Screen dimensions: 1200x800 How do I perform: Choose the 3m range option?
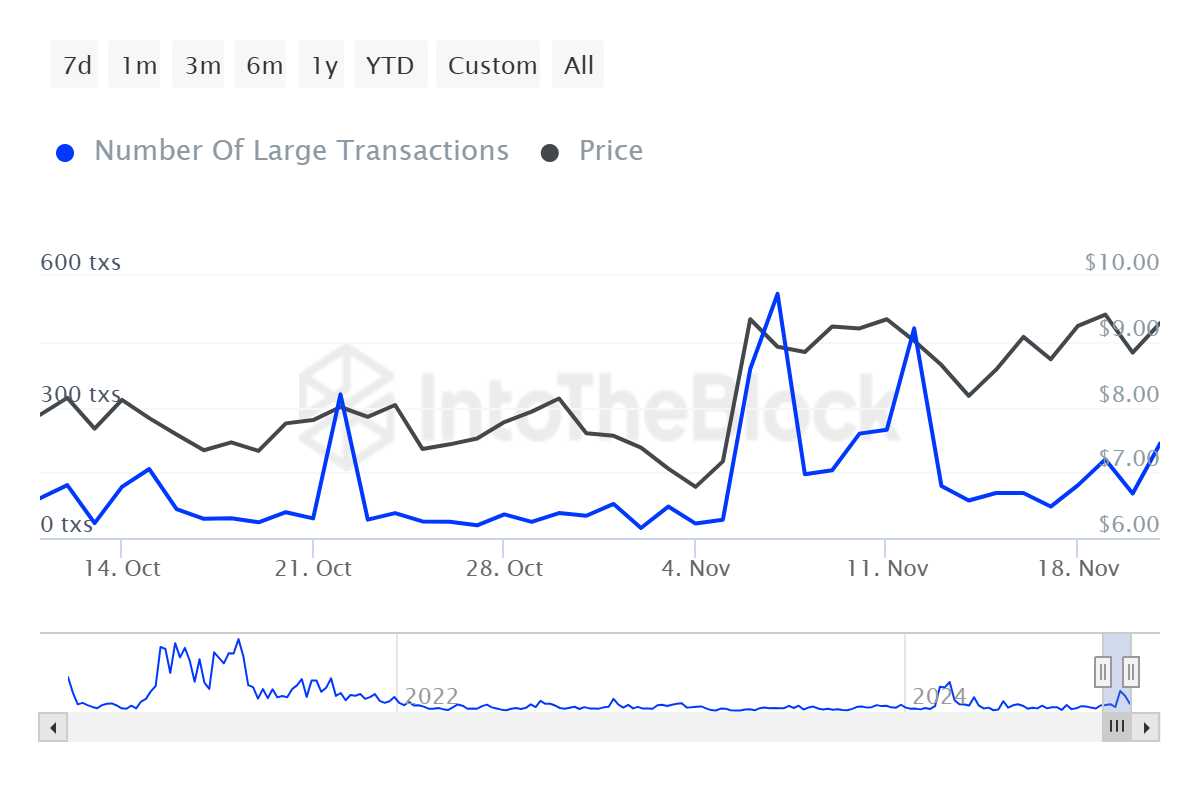click(200, 66)
